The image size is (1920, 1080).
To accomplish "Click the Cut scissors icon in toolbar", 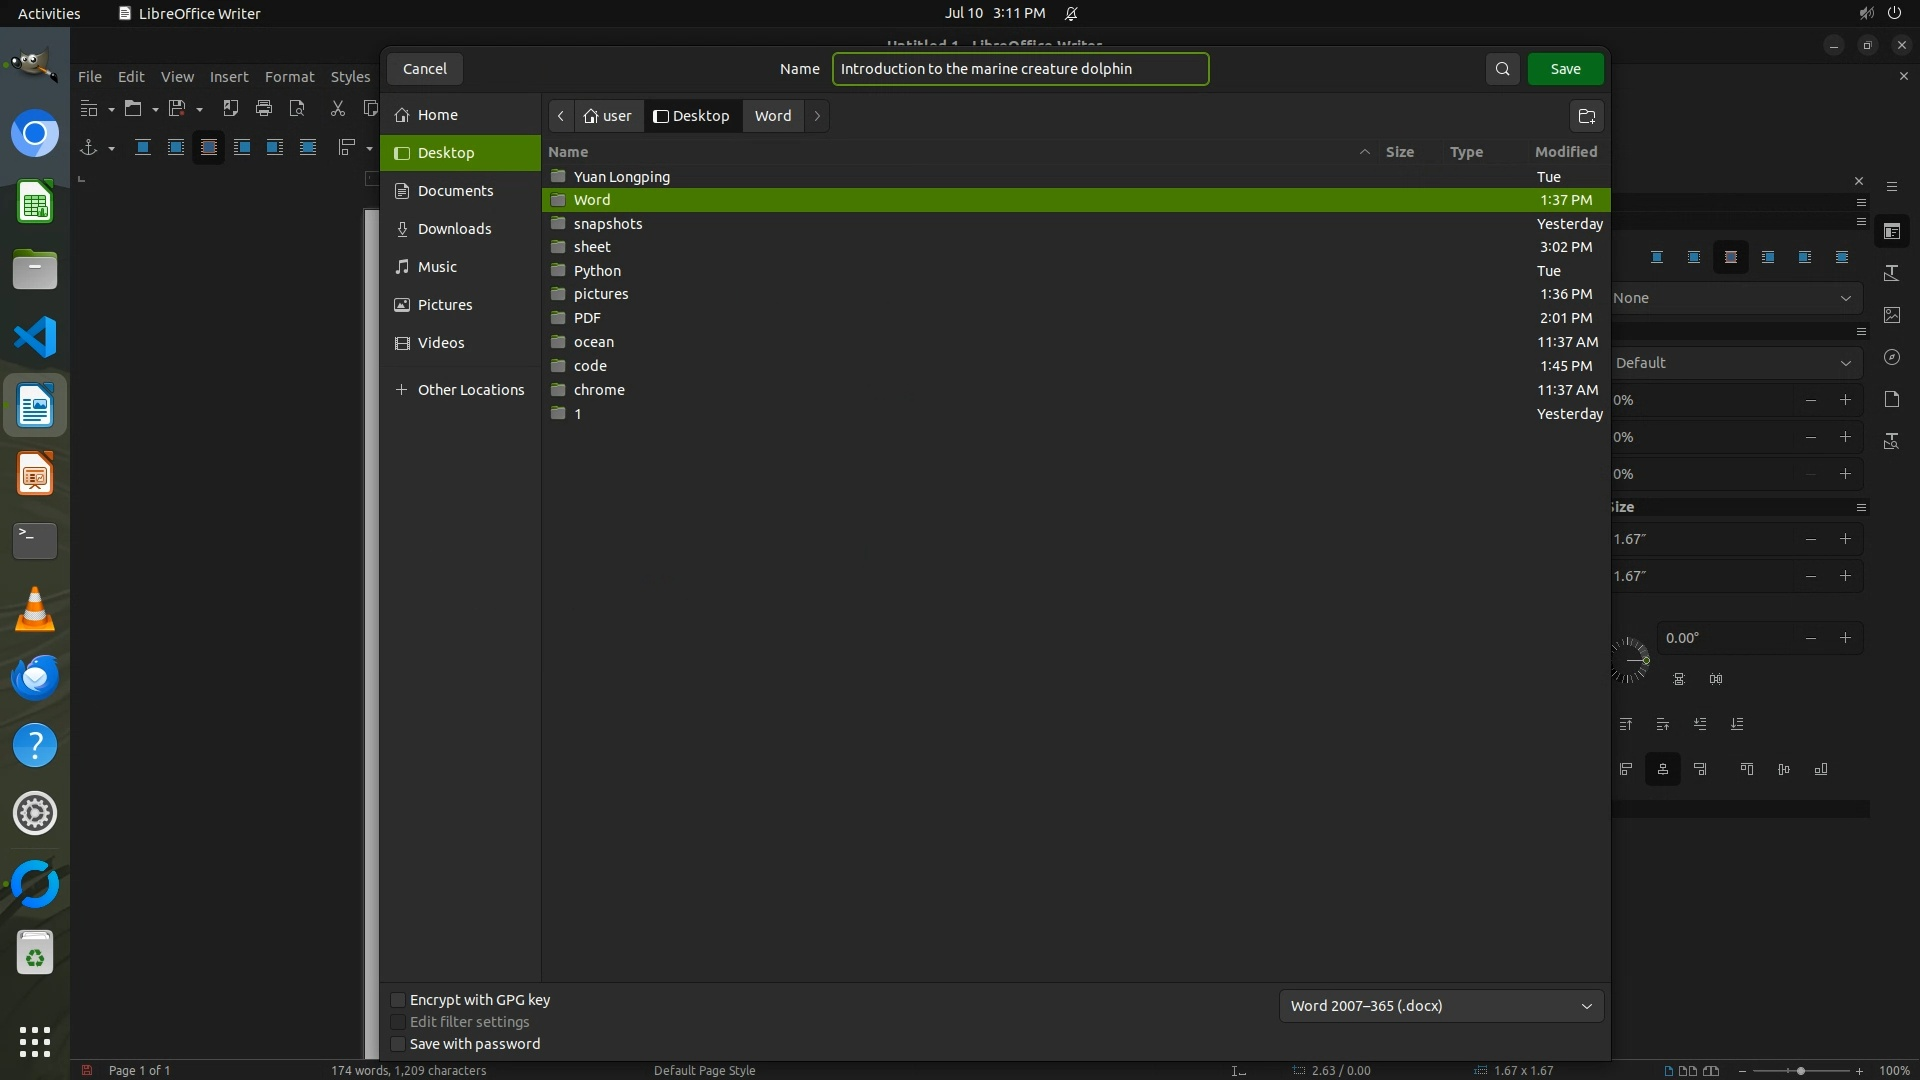I will pos(338,108).
